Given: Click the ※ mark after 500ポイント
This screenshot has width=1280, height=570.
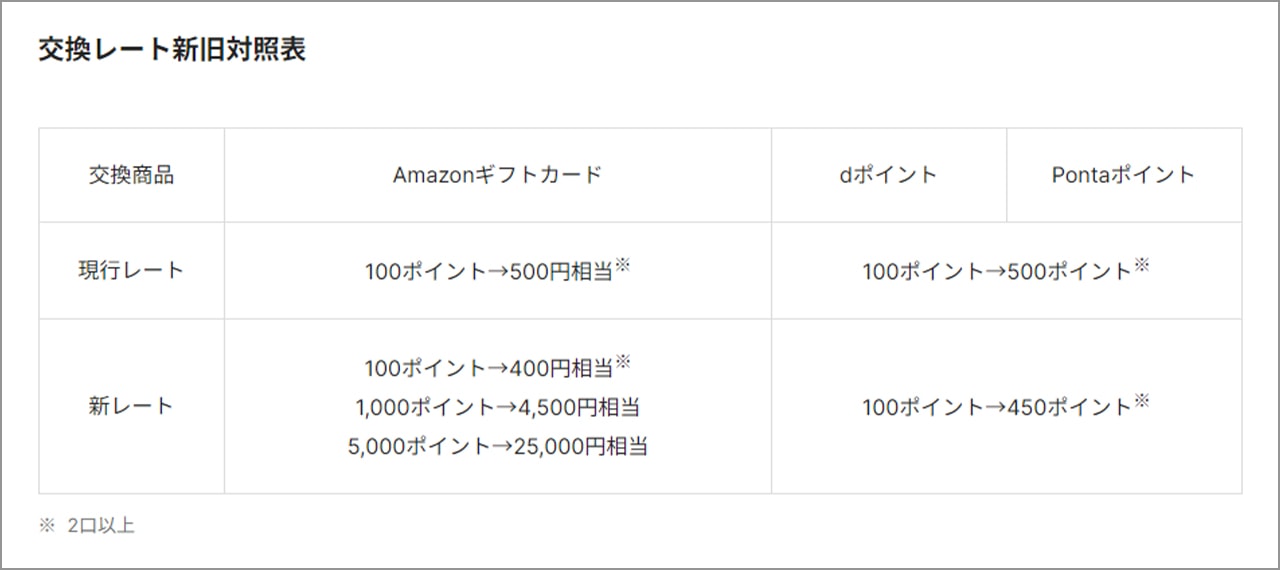Looking at the screenshot, I should (1141, 265).
